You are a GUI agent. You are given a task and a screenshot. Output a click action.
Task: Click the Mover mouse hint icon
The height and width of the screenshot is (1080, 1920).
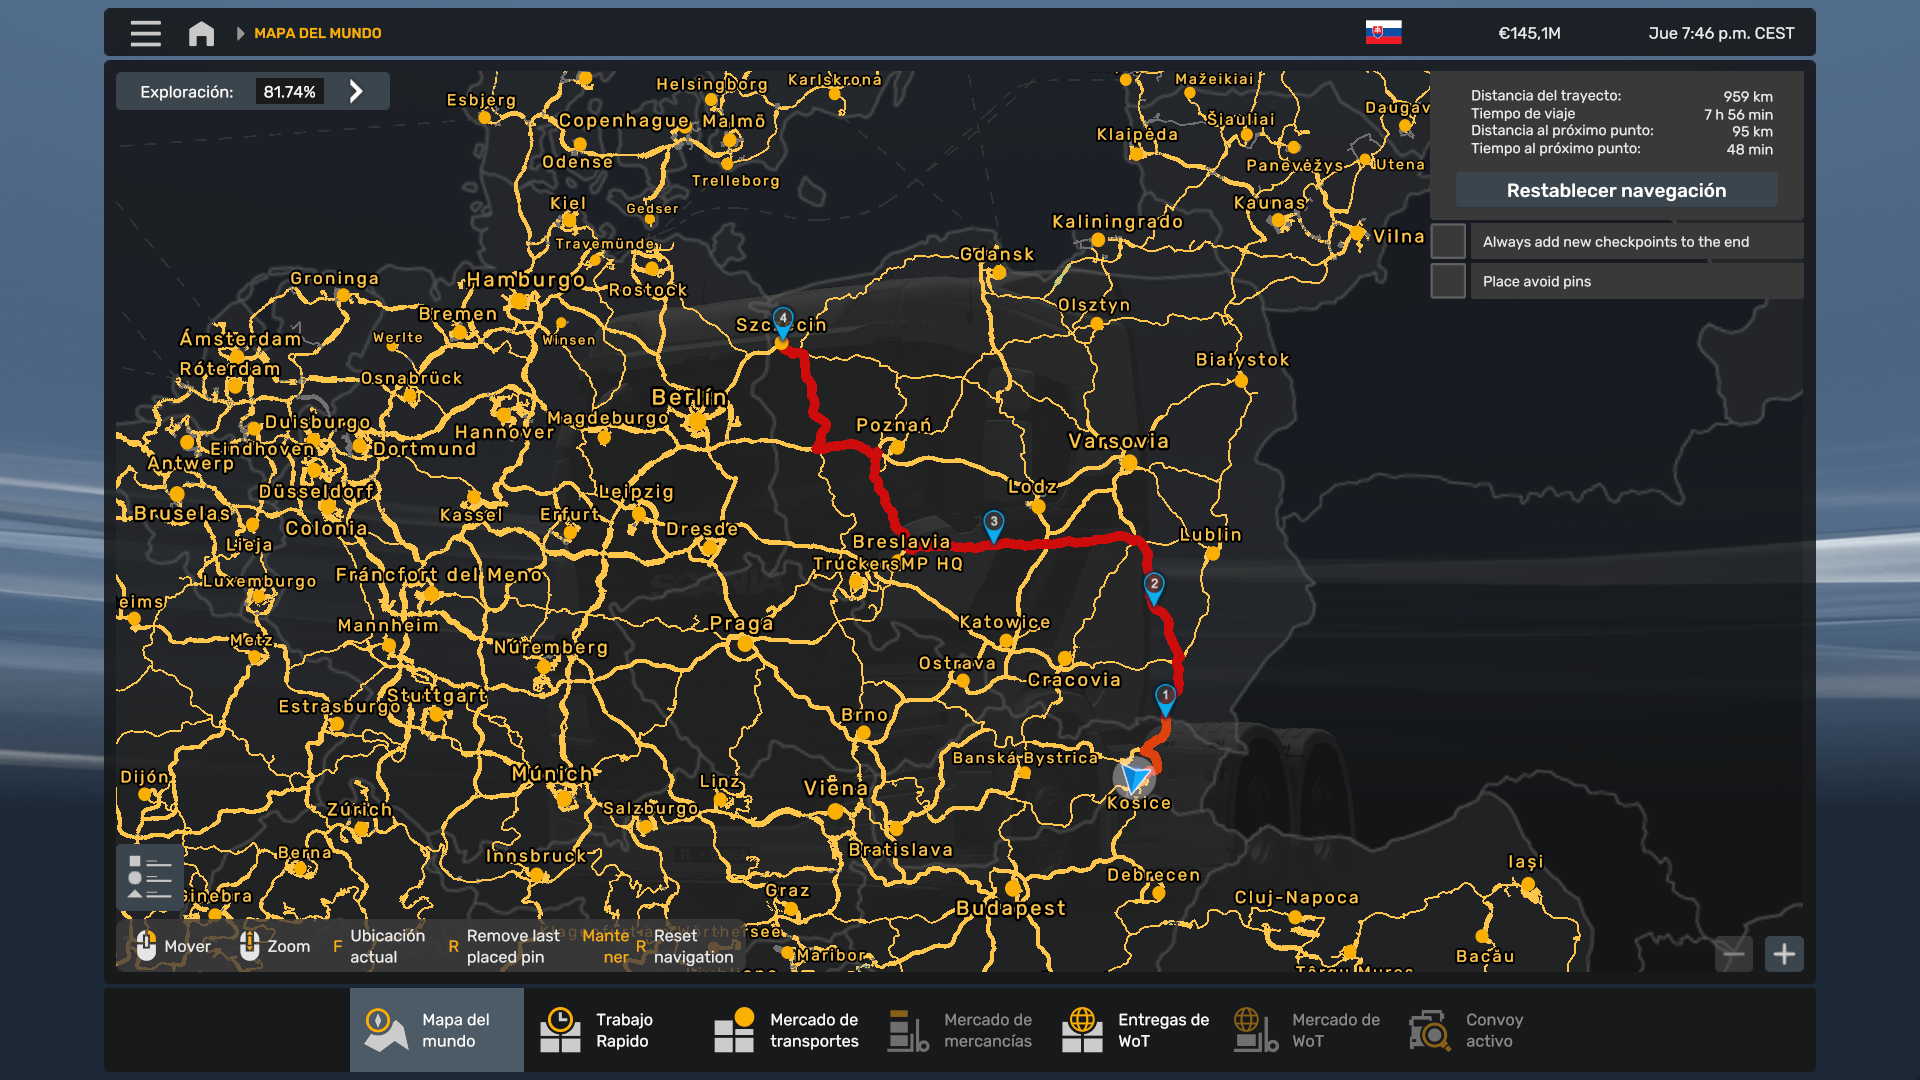(146, 946)
